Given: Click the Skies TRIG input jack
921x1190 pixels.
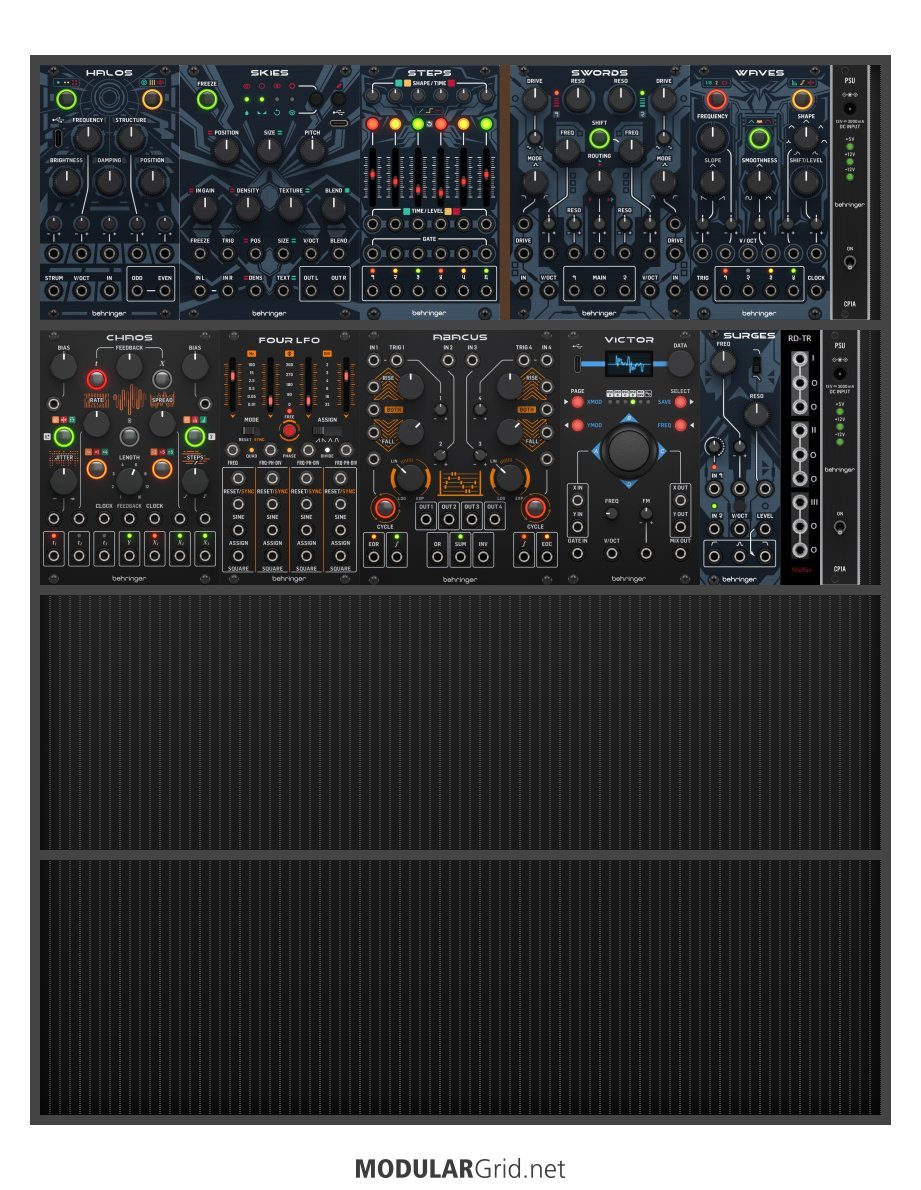Looking at the screenshot, I should [228, 253].
